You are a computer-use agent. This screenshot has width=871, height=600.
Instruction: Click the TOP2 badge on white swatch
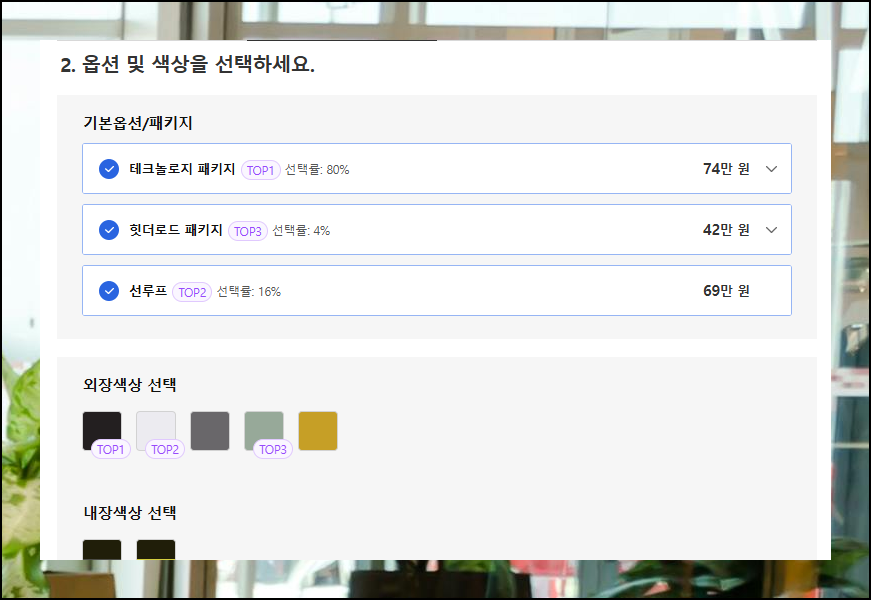(165, 449)
